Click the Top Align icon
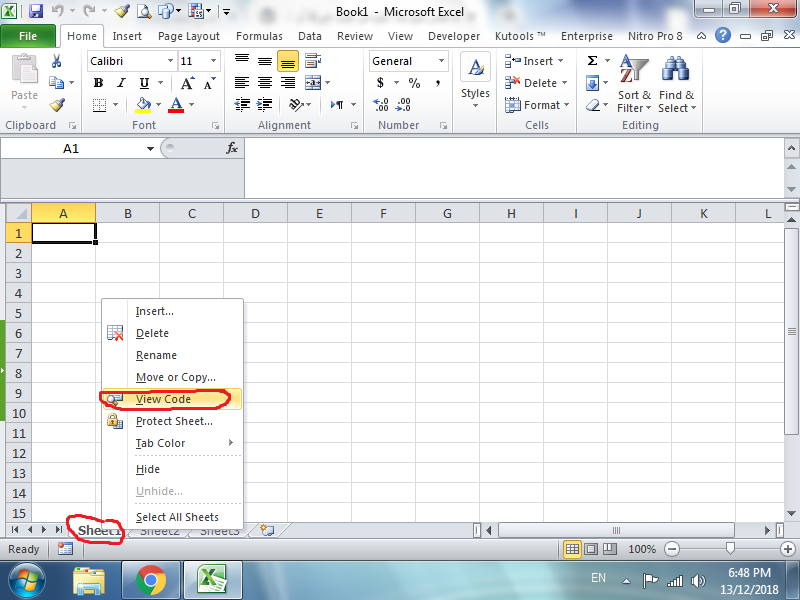The width and height of the screenshot is (800, 600). click(x=242, y=61)
